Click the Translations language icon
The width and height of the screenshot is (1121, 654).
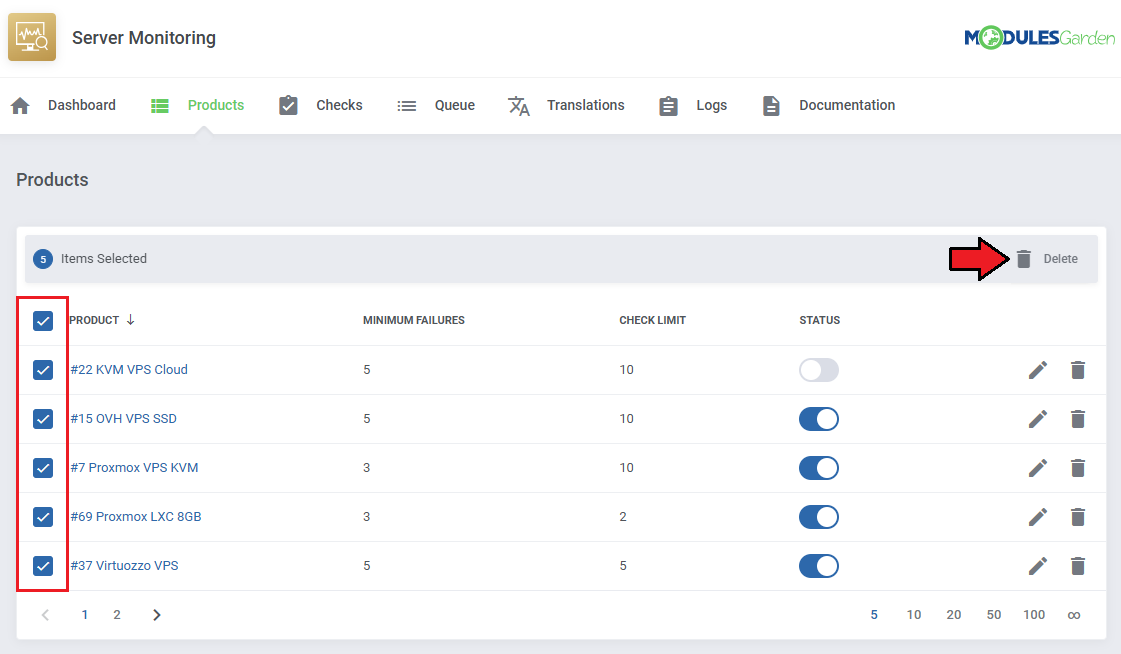[x=518, y=106]
